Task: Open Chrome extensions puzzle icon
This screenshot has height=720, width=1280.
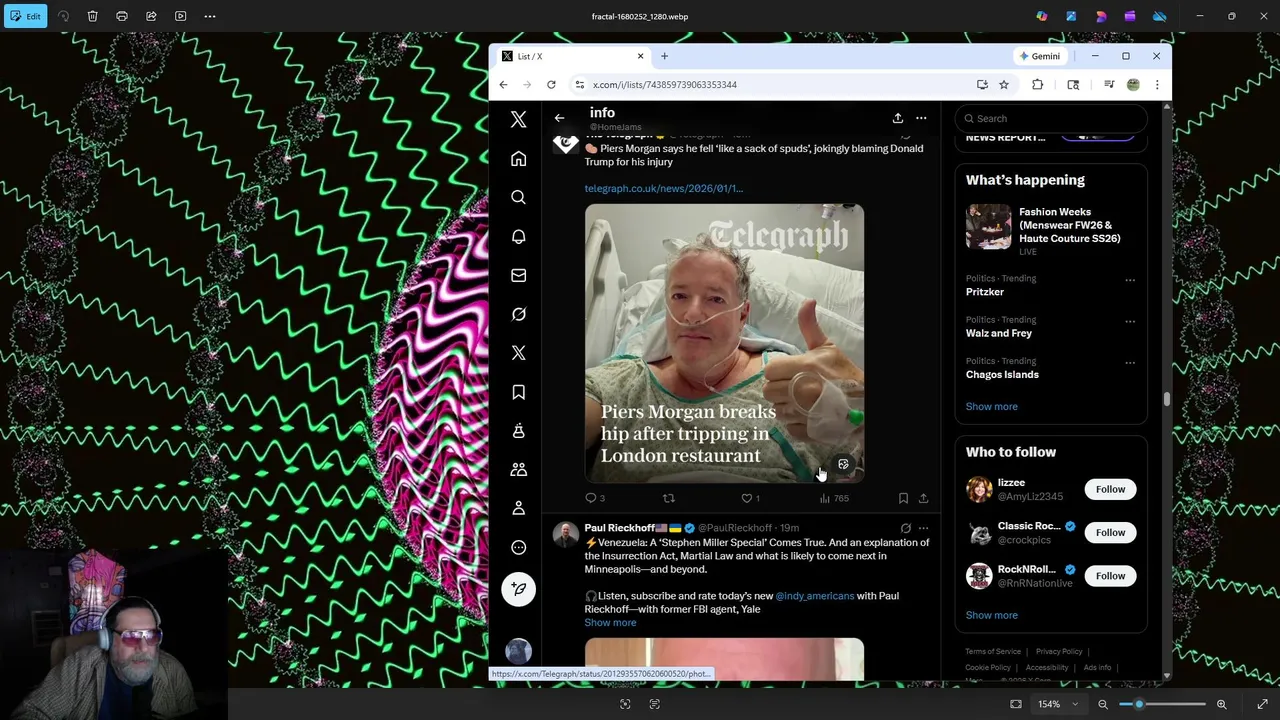Action: (1037, 85)
